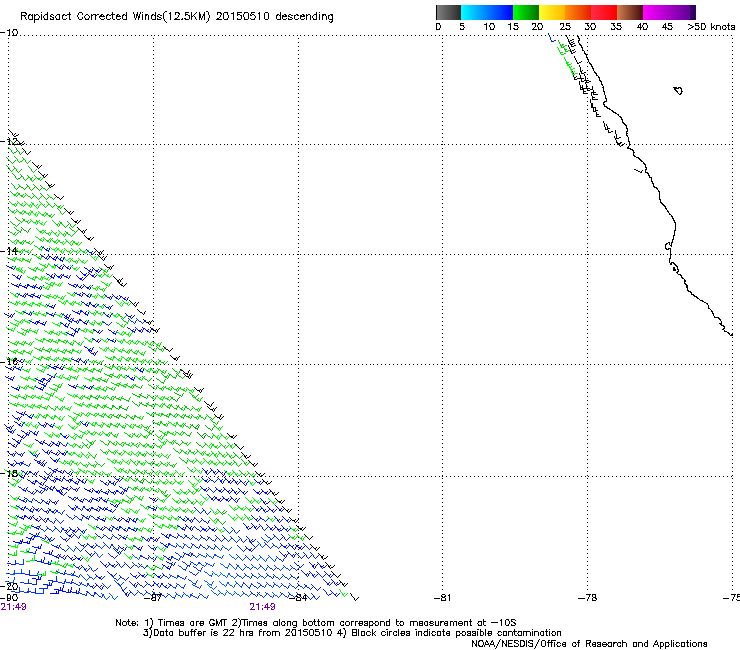Click the blue 10-15 knots legend segment
The width and height of the screenshot is (740, 650).
coord(500,12)
